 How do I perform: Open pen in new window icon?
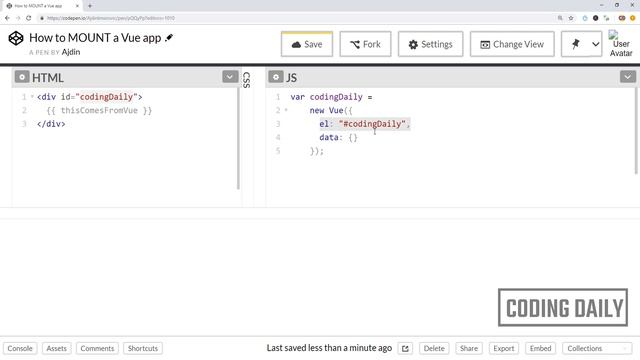(x=405, y=349)
